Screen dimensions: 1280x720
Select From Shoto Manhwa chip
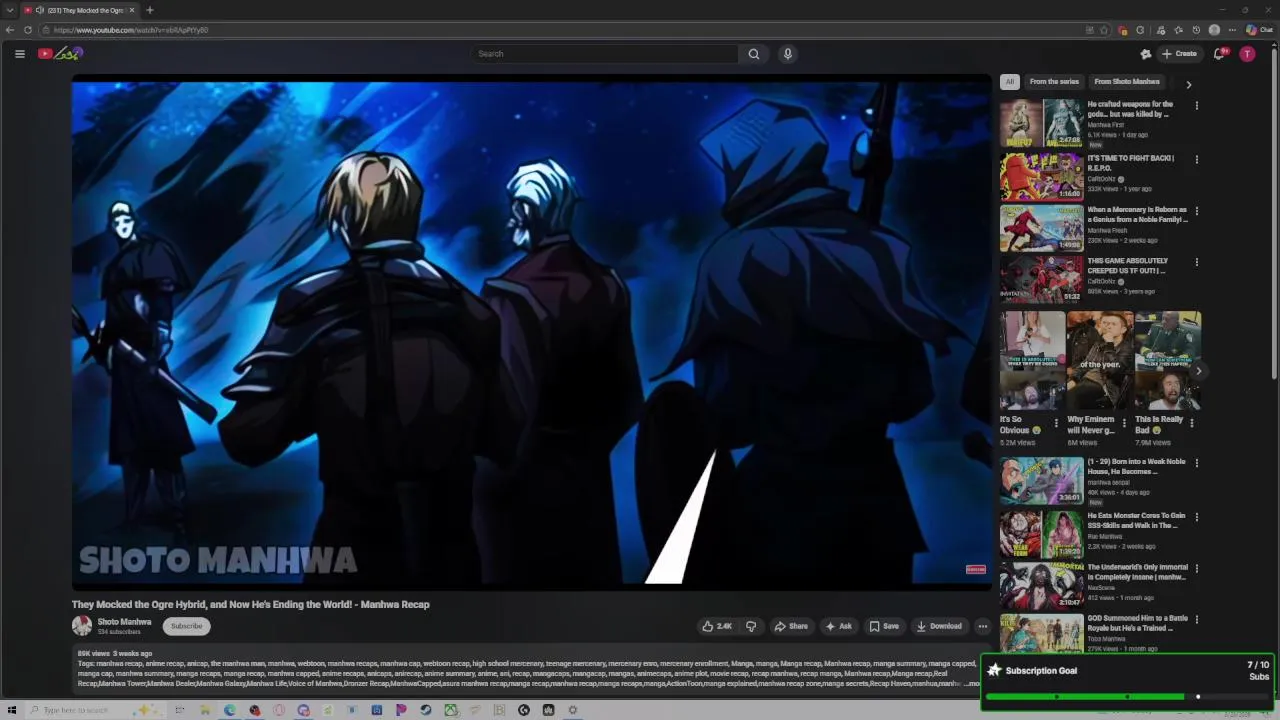pyautogui.click(x=1127, y=82)
